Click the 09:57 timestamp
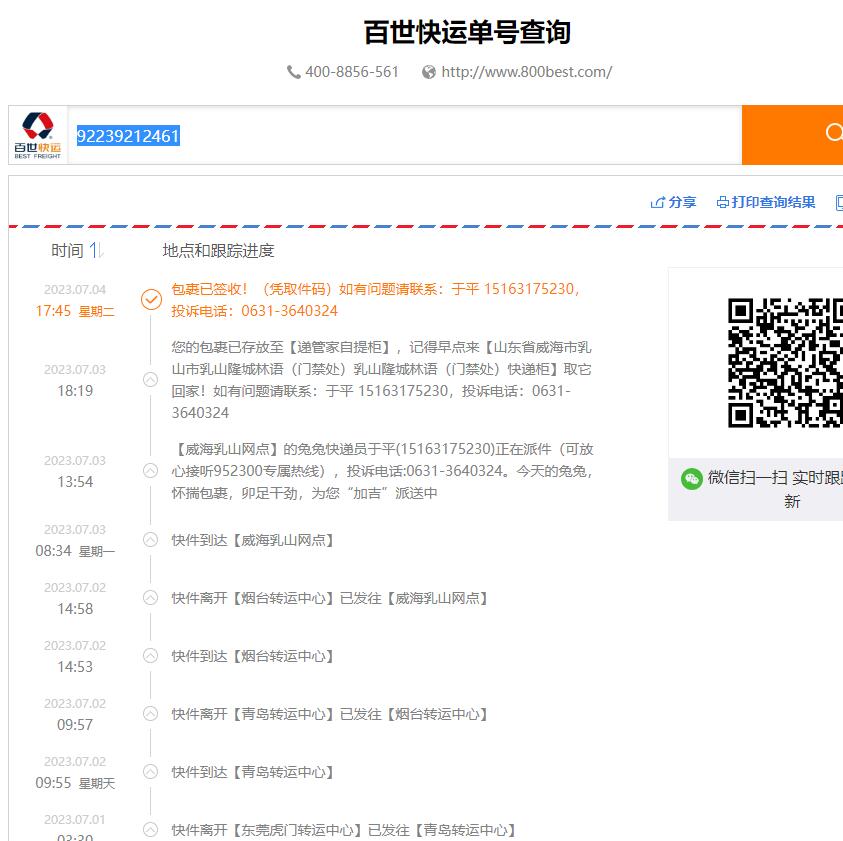The width and height of the screenshot is (843, 841). point(75,725)
